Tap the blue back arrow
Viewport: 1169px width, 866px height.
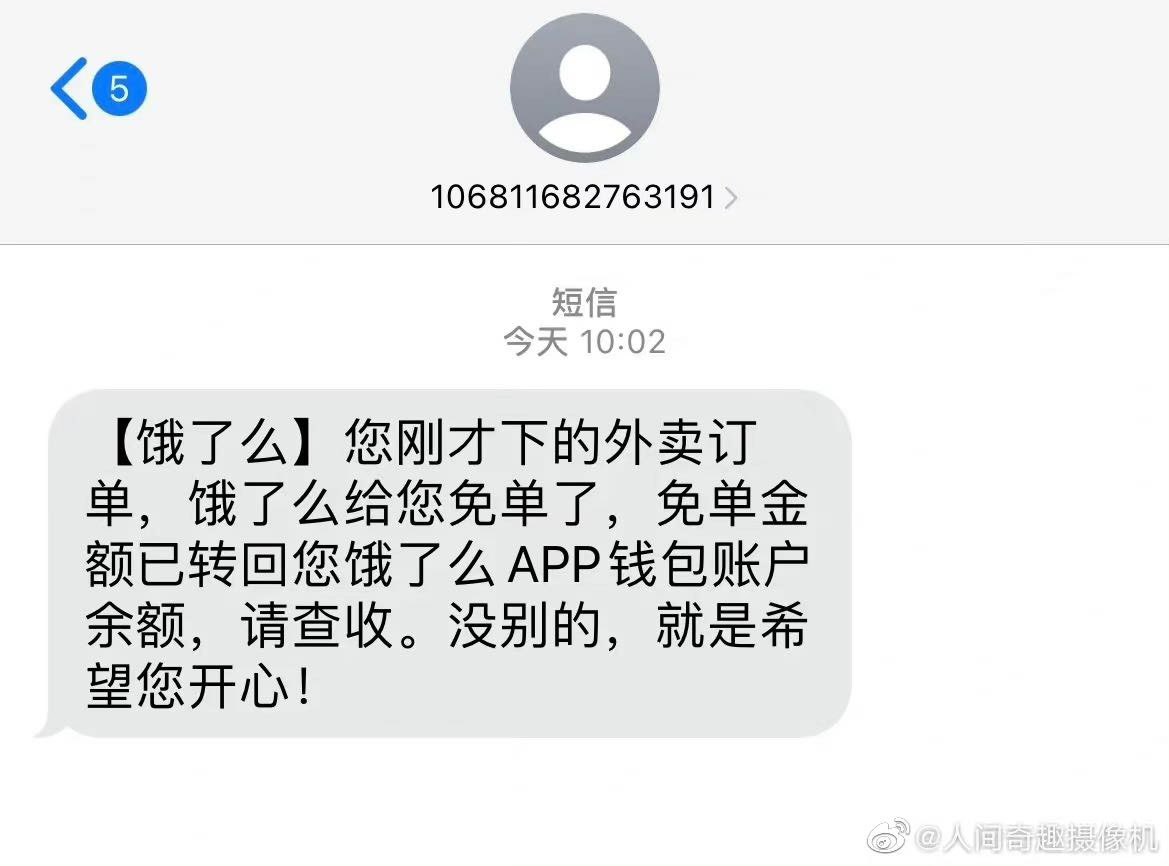[69, 88]
